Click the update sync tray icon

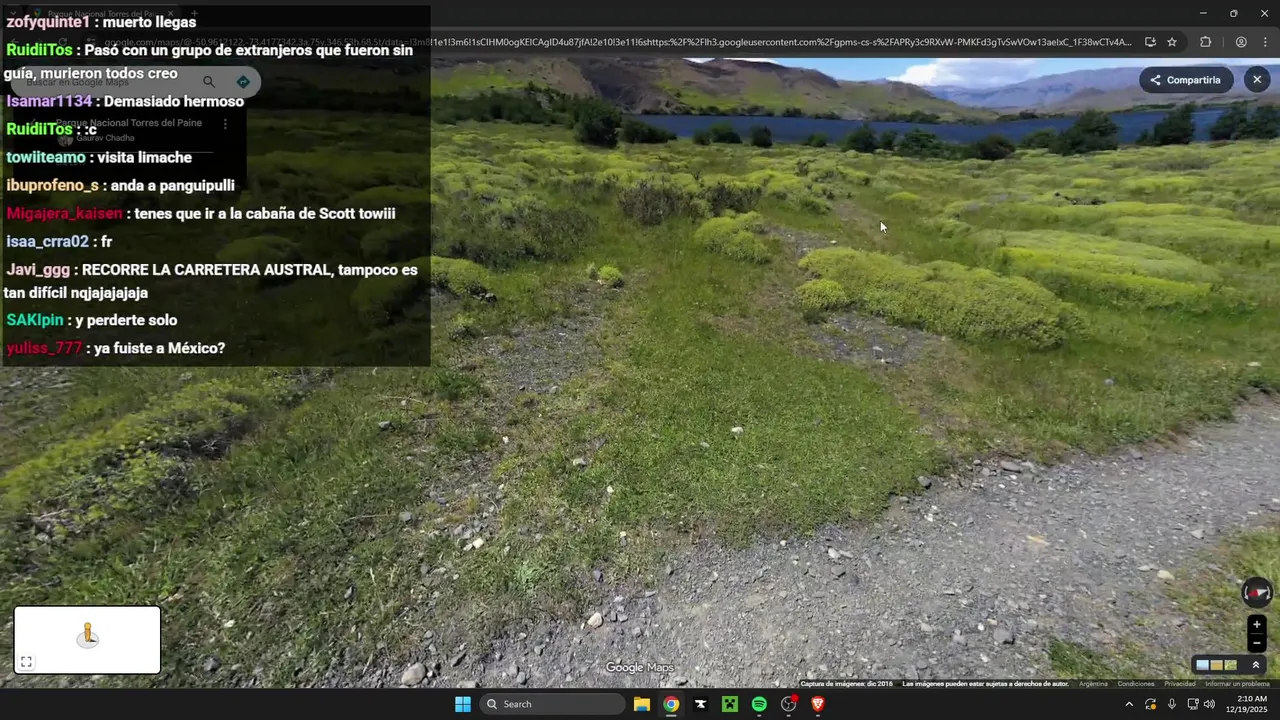[1151, 704]
